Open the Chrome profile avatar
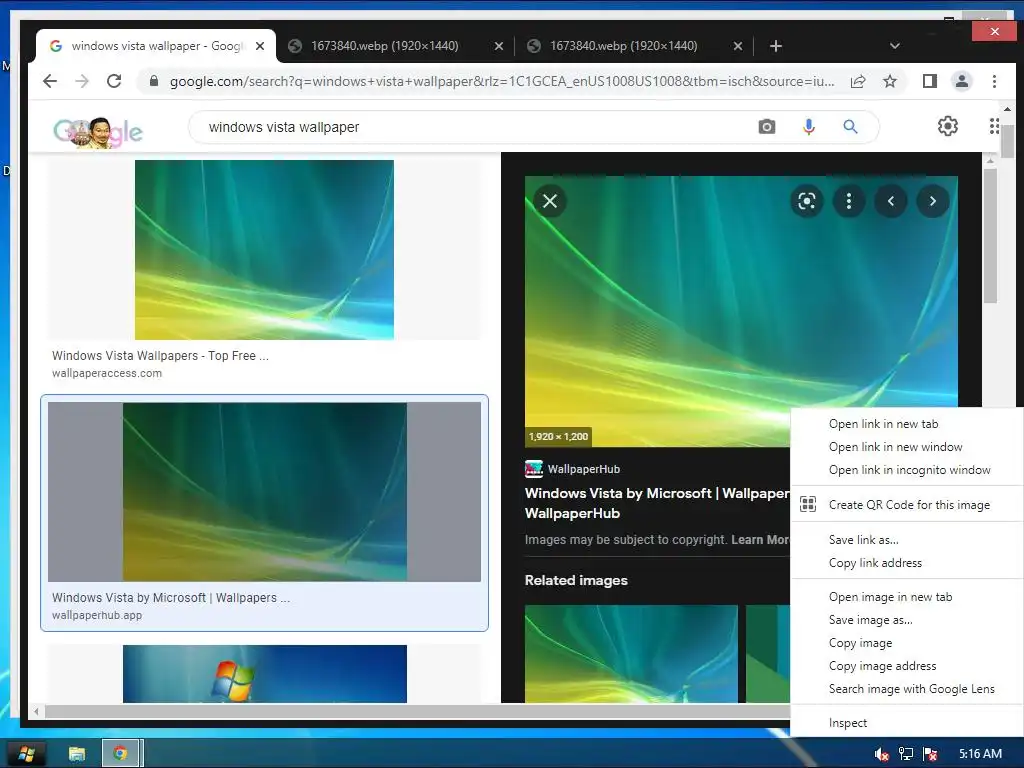Screen dimensions: 1024x768 tap(961, 81)
